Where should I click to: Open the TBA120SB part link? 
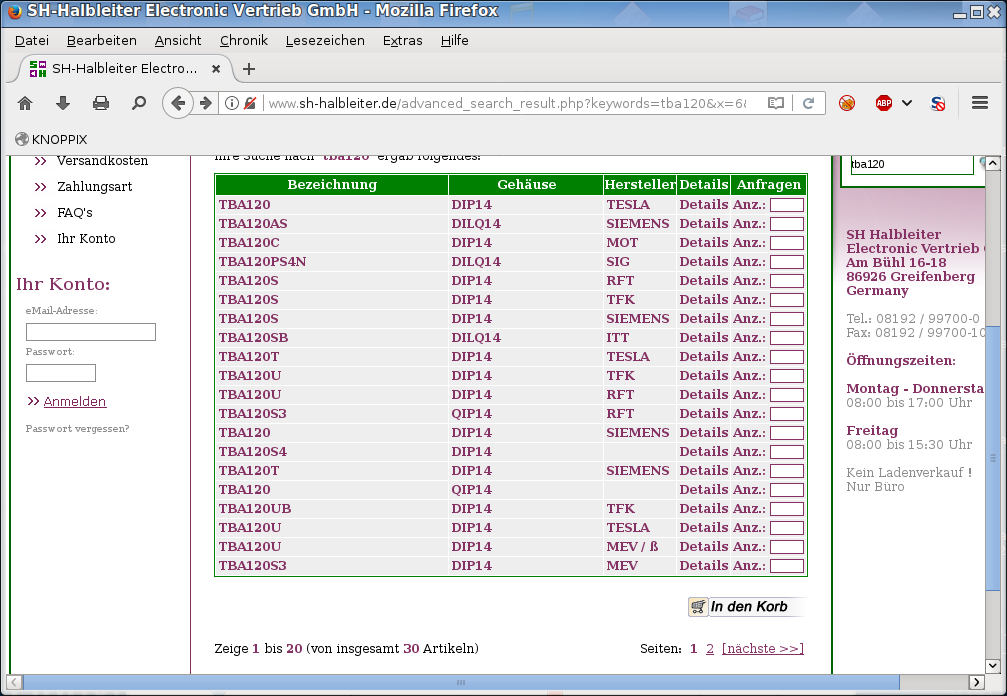coord(253,338)
